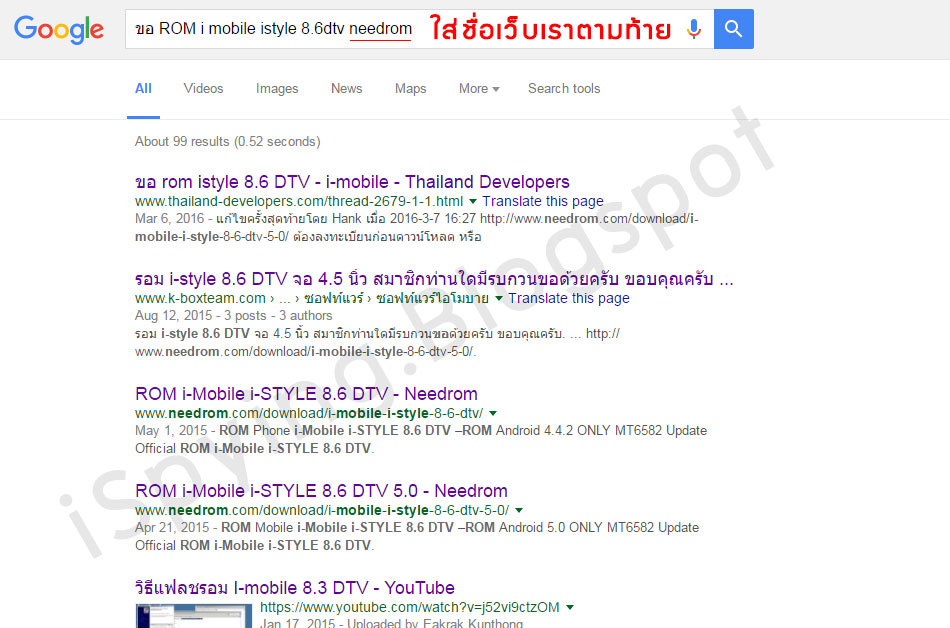
Task: Click the blue magnifier search button
Action: point(734,28)
